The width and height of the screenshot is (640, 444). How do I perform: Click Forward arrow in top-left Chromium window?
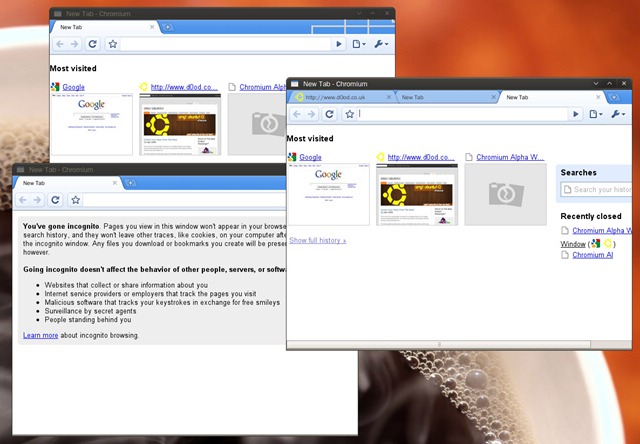pyautogui.click(x=74, y=44)
